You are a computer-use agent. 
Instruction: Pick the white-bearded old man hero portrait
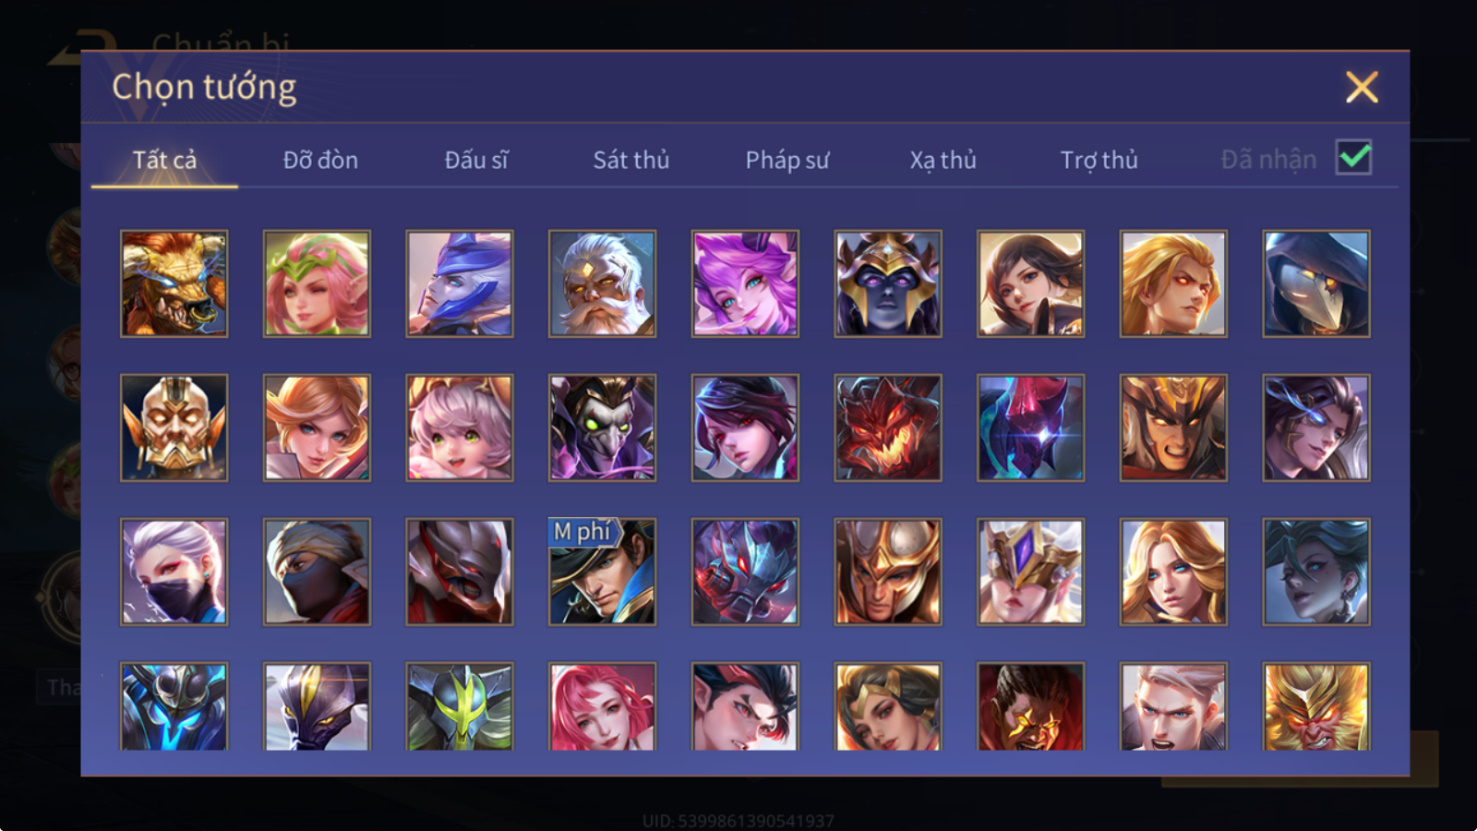(x=602, y=284)
